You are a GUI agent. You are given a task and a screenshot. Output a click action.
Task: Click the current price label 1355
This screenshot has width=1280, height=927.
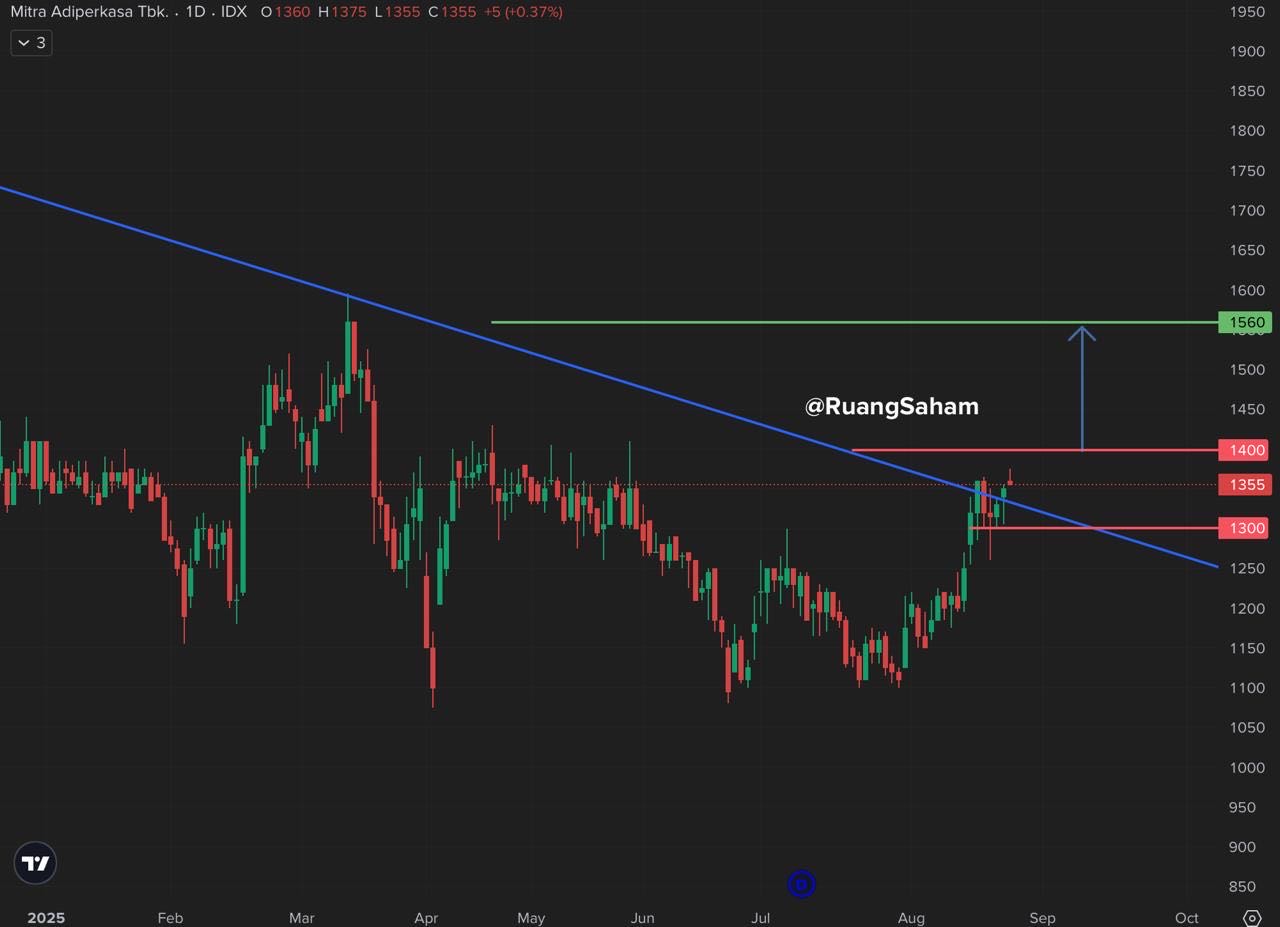tap(1243, 485)
